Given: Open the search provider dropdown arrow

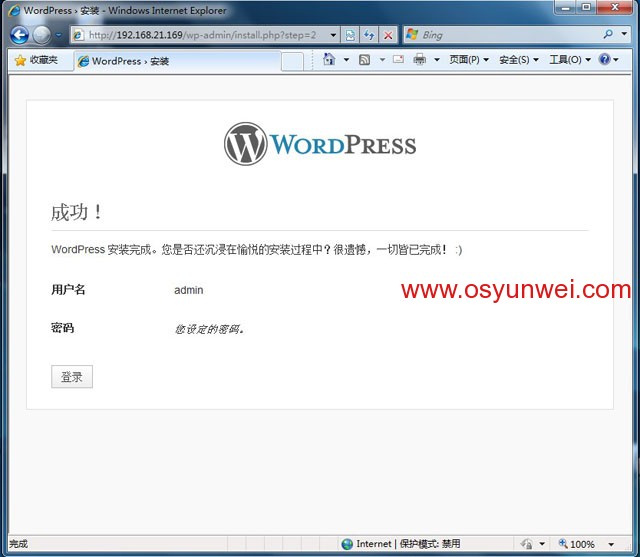Looking at the screenshot, I should pyautogui.click(x=624, y=34).
